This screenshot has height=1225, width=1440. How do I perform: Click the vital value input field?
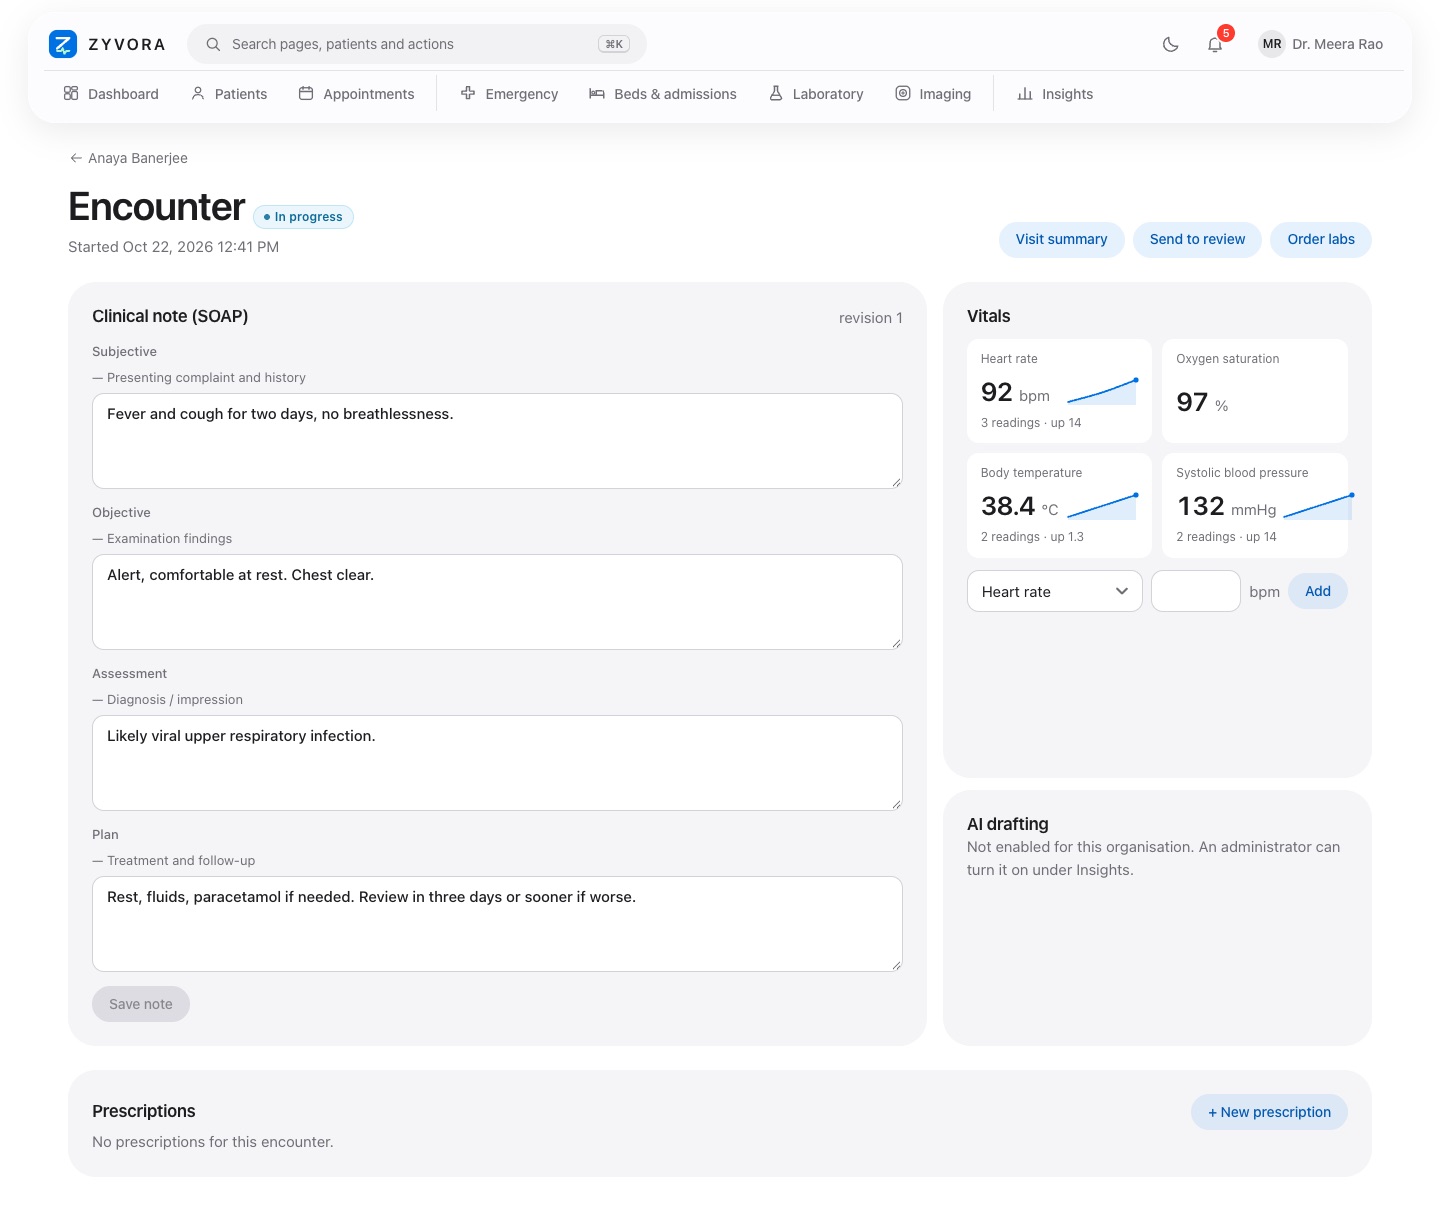click(1196, 592)
